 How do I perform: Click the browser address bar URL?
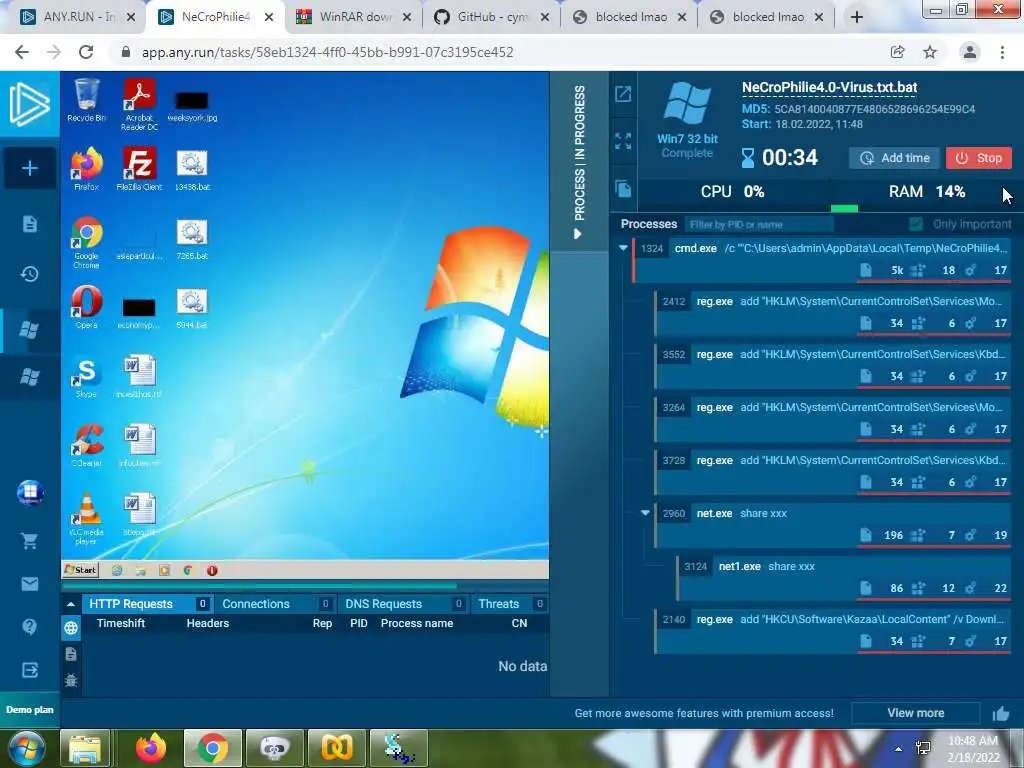coord(328,52)
